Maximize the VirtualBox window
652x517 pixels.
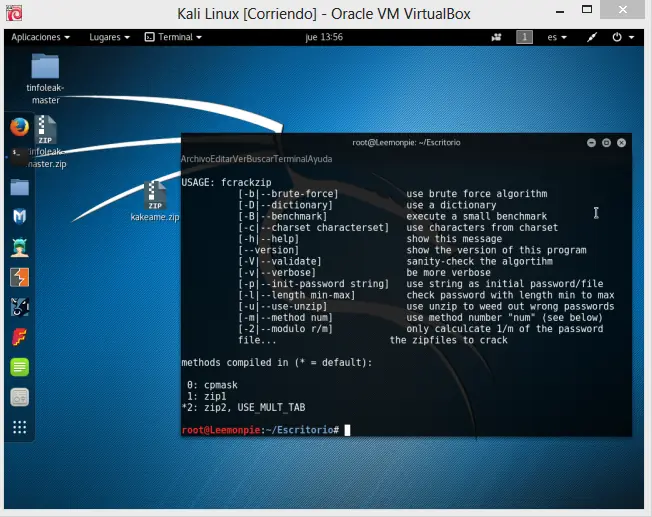tap(587, 9)
